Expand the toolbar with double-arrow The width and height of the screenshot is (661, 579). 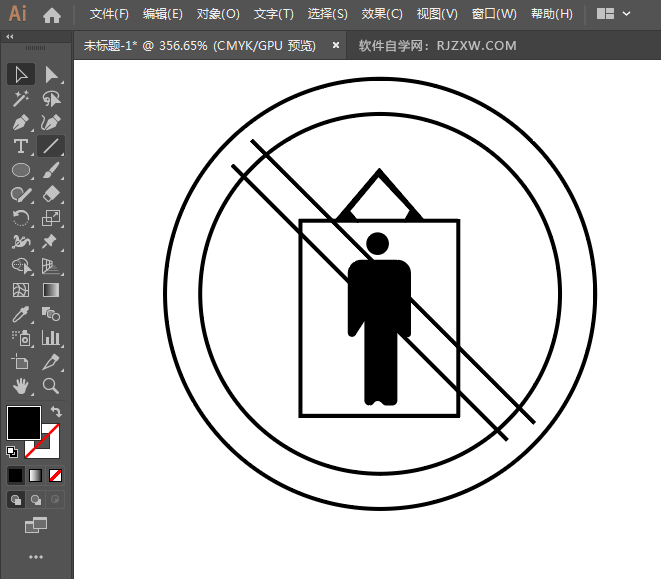pyautogui.click(x=10, y=36)
